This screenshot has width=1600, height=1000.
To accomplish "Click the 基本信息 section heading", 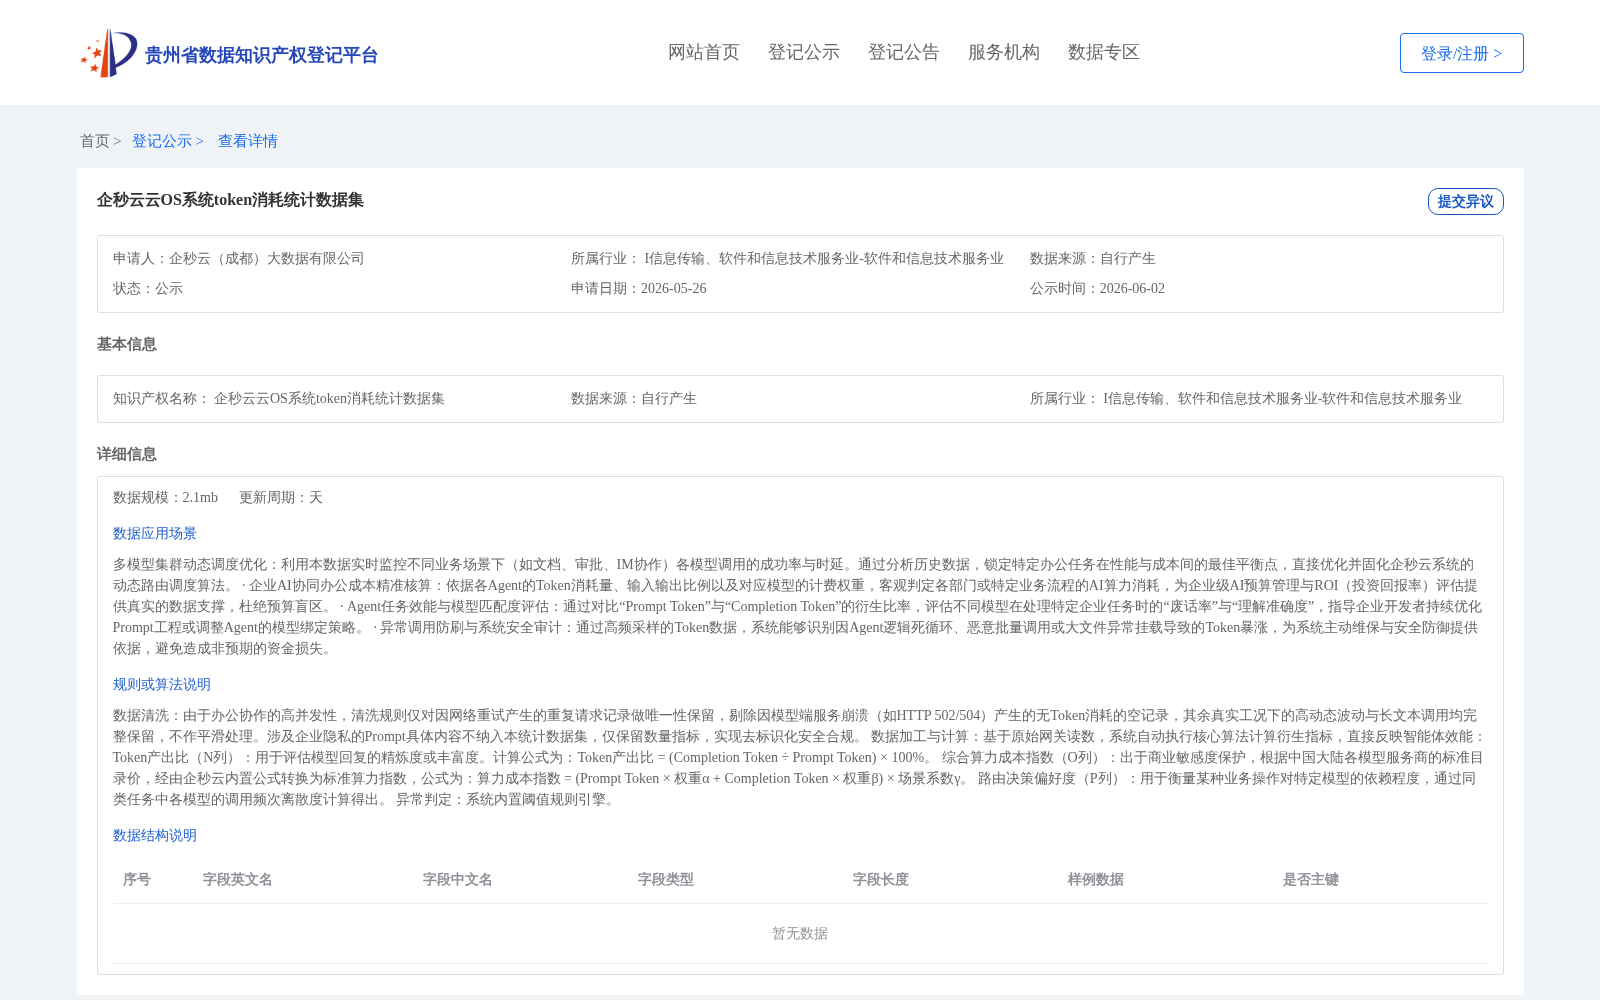I will click(x=127, y=344).
